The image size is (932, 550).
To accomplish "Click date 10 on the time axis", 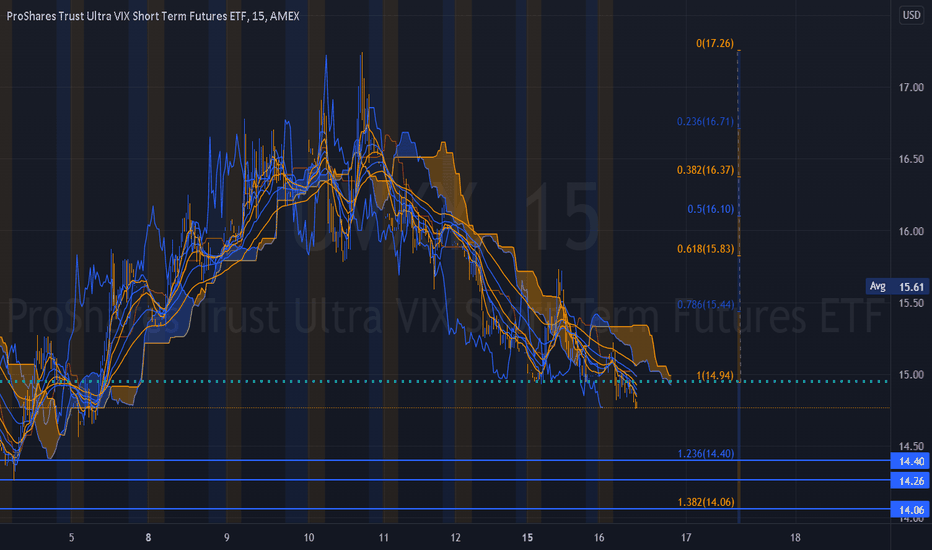I will pos(309,538).
